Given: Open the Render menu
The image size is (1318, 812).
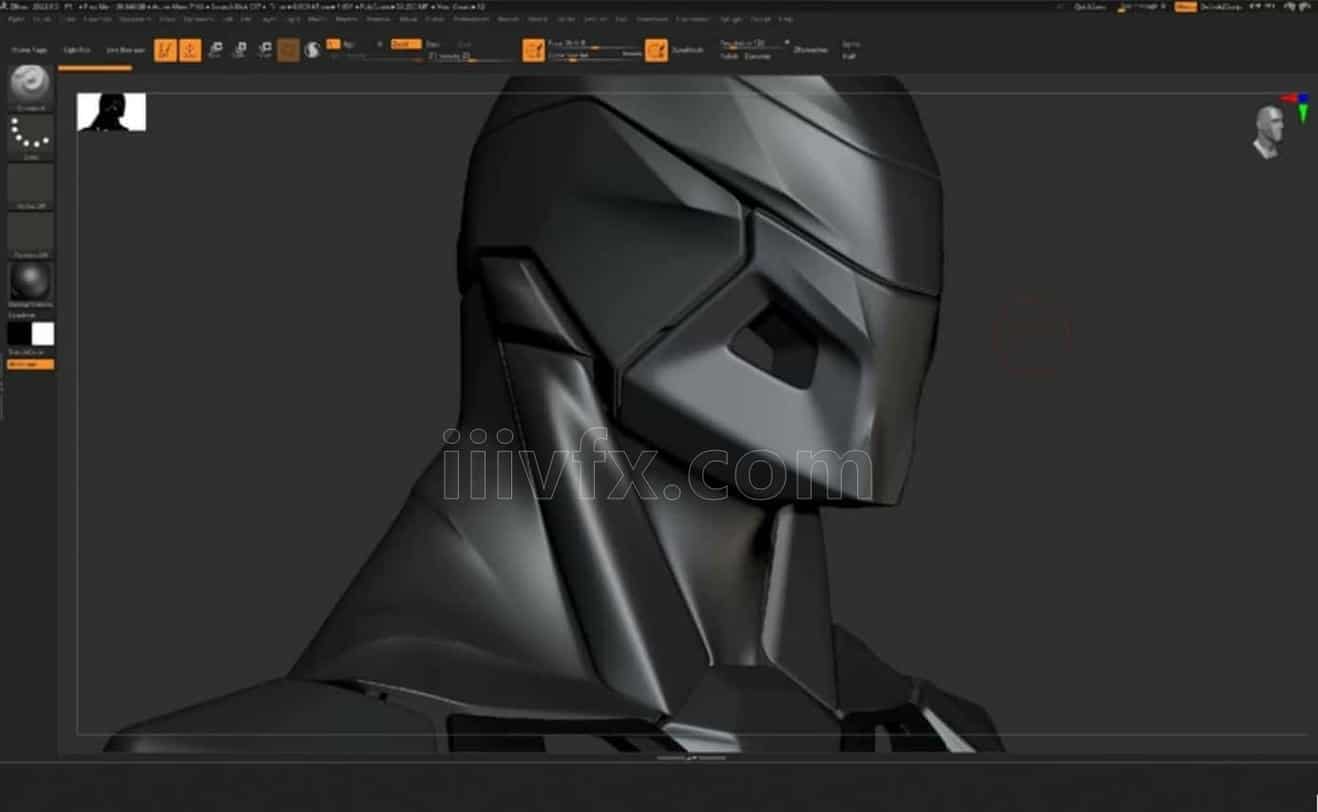Looking at the screenshot, I should point(508,19).
